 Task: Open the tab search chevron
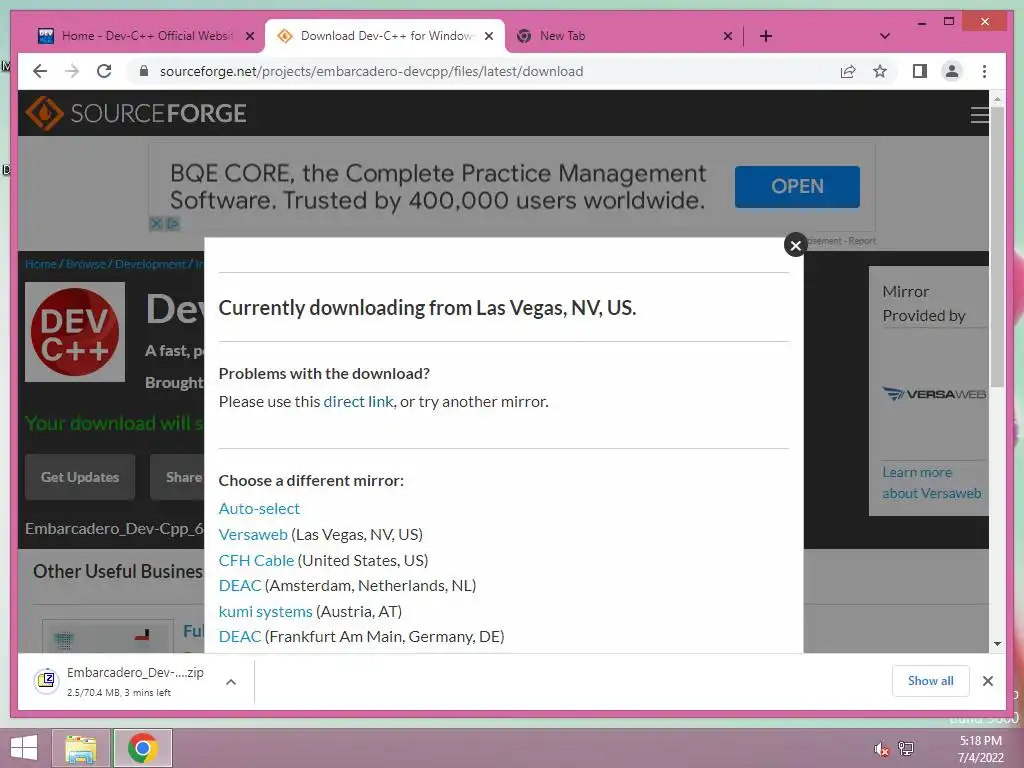[885, 36]
